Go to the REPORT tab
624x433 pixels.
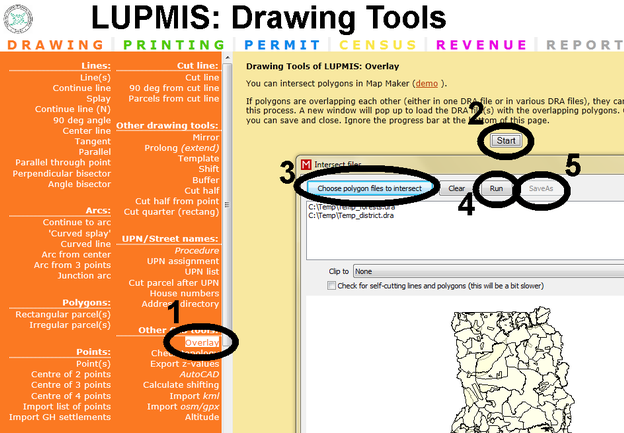coord(585,45)
